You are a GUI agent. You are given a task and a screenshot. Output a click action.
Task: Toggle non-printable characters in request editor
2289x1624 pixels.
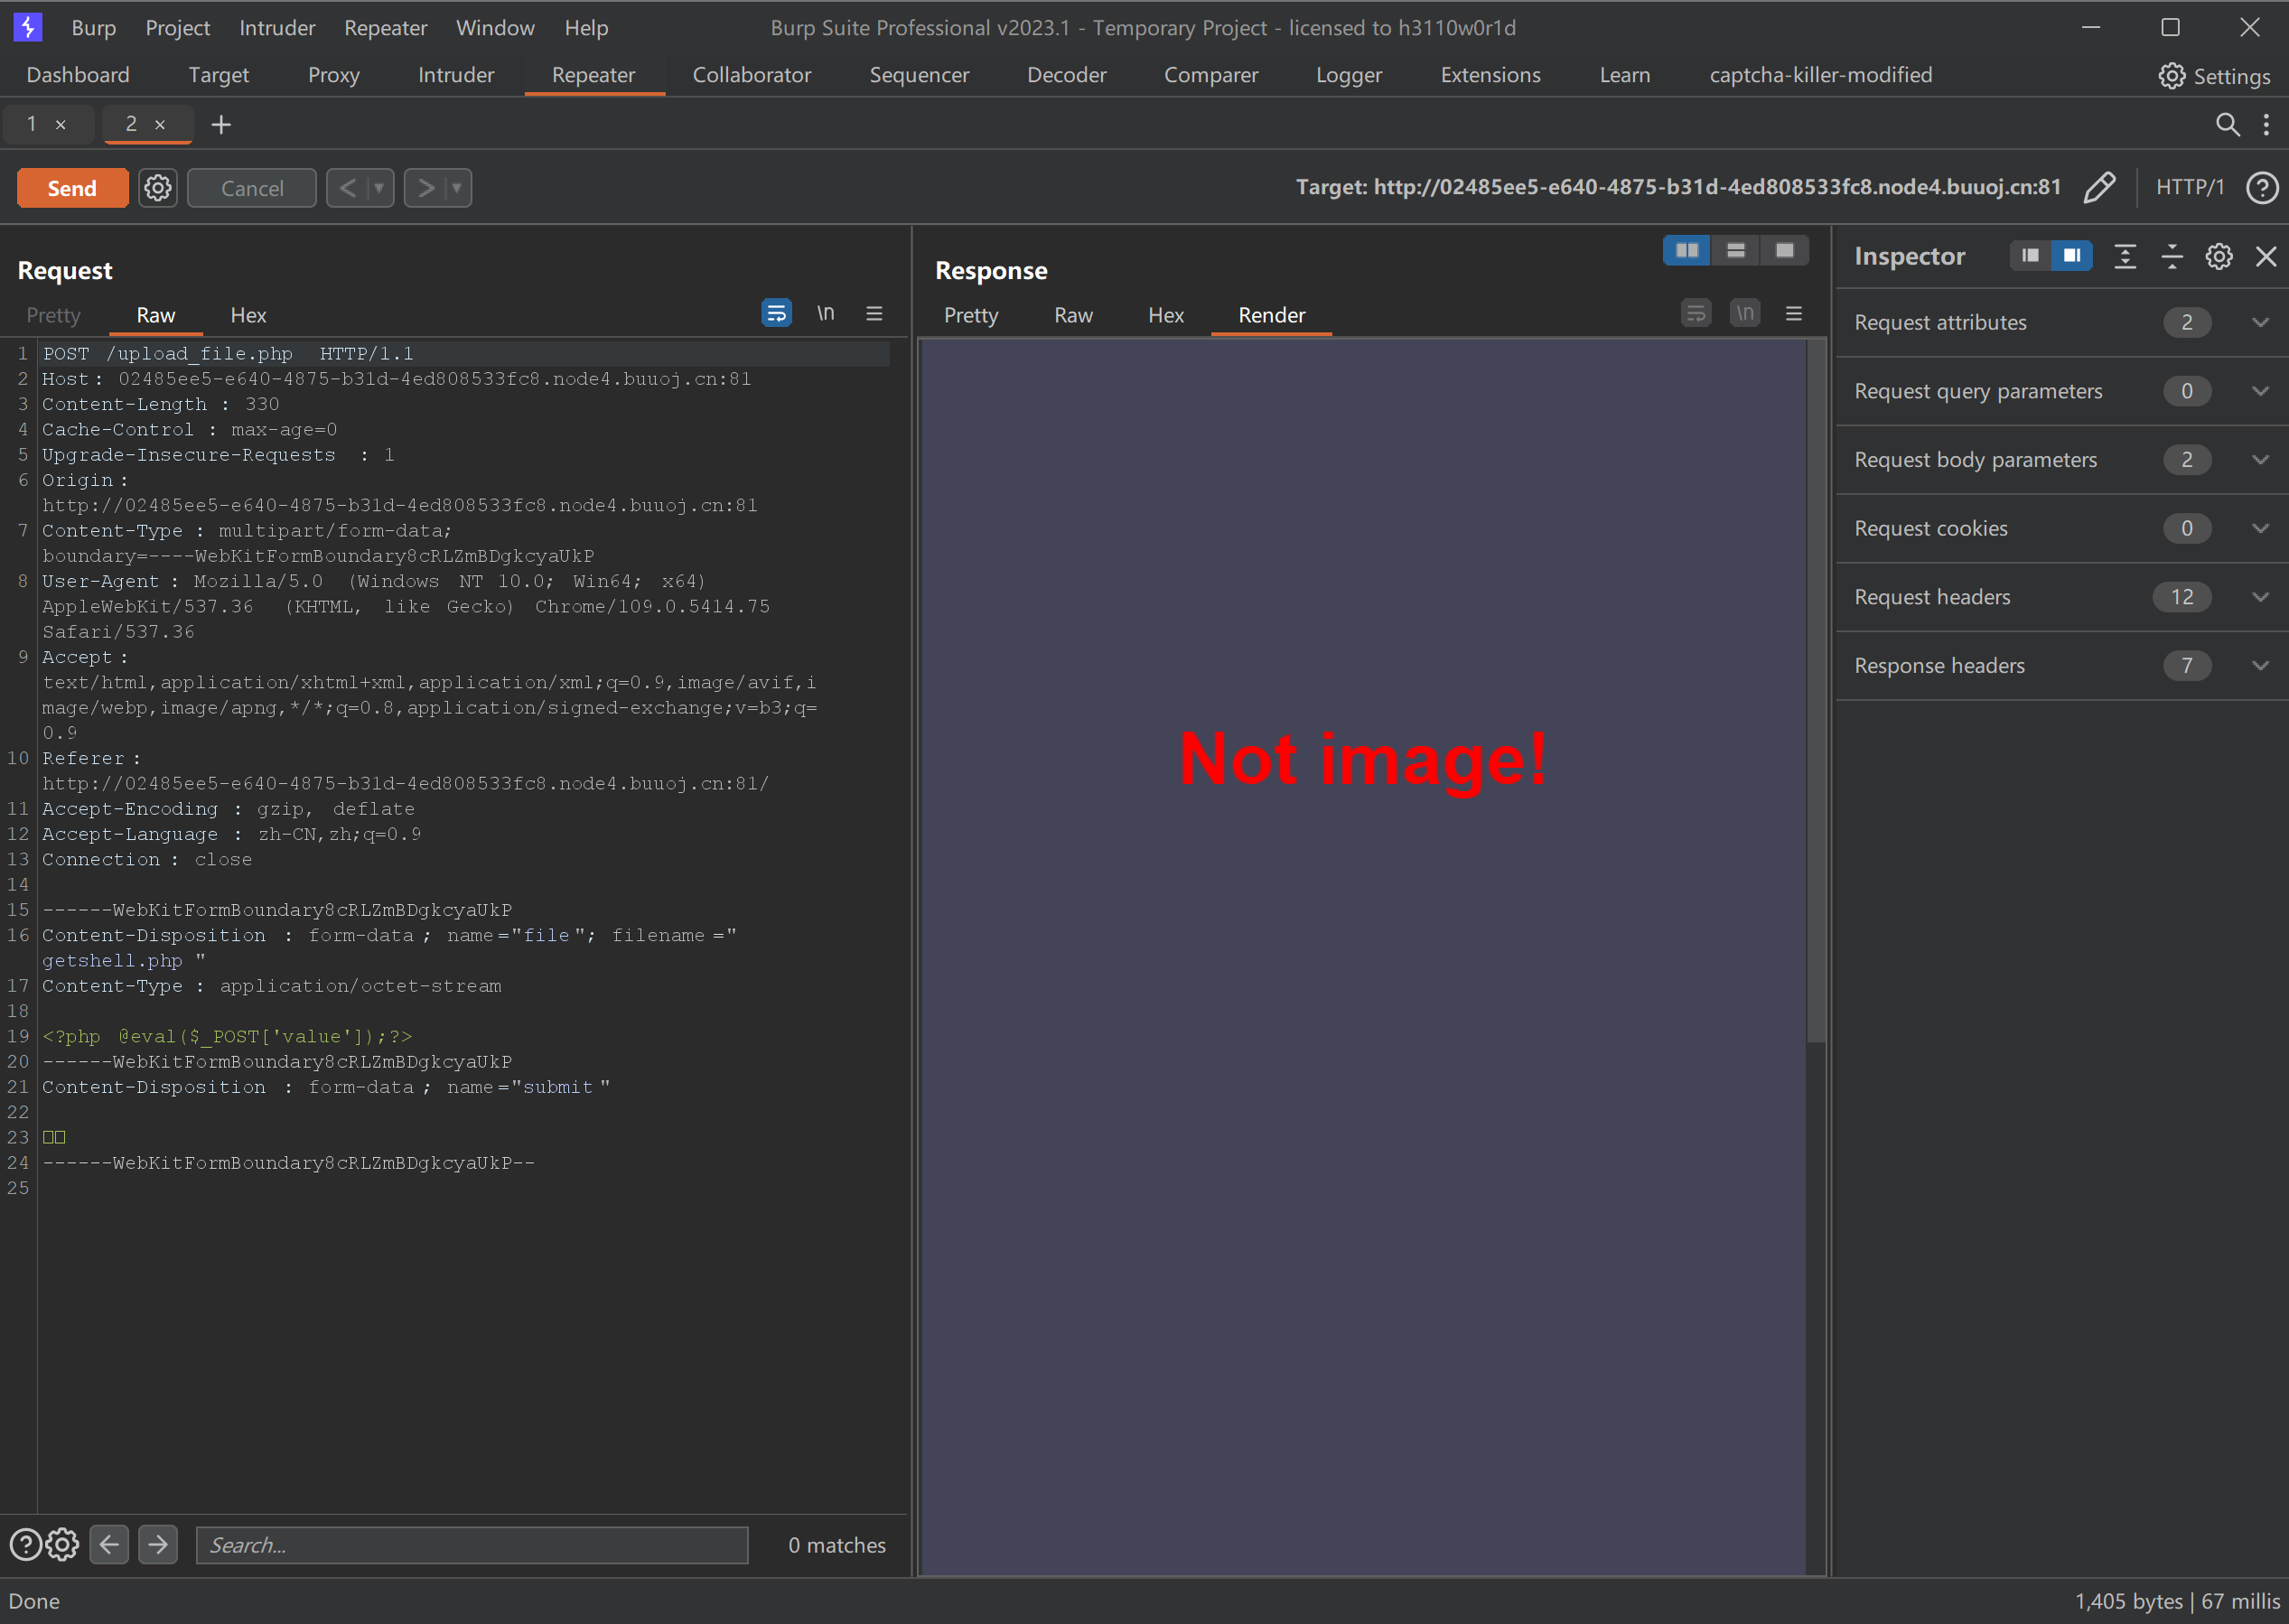click(x=825, y=314)
